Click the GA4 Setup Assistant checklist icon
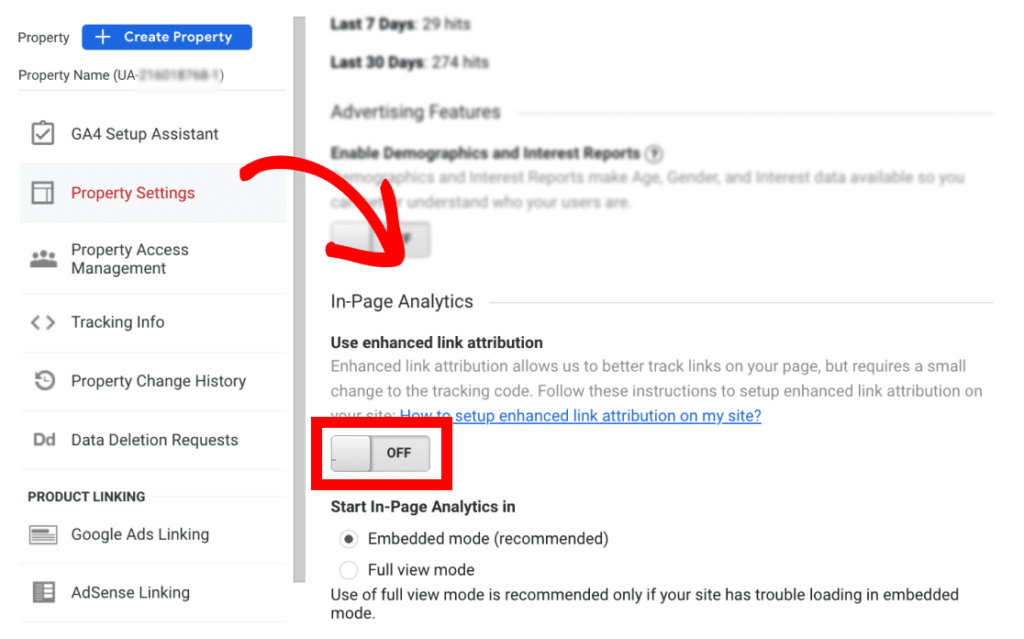The height and width of the screenshot is (639, 1024). tap(43, 133)
